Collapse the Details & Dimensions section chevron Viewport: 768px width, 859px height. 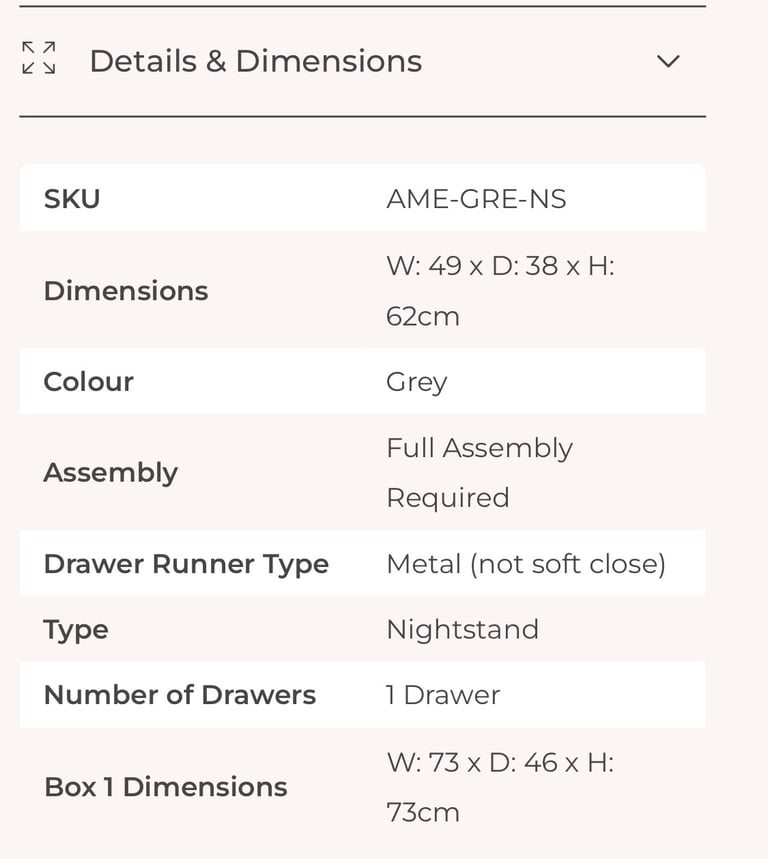668,61
